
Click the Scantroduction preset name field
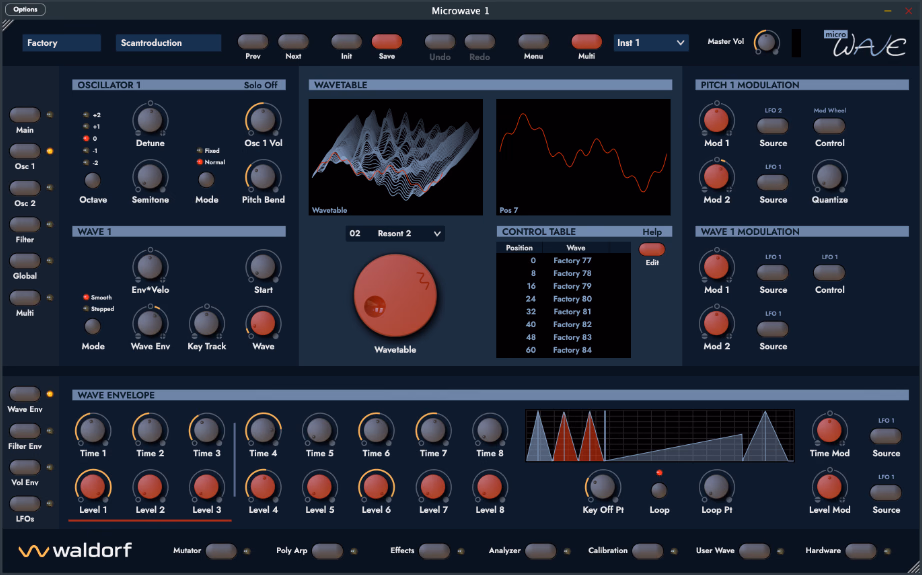168,43
